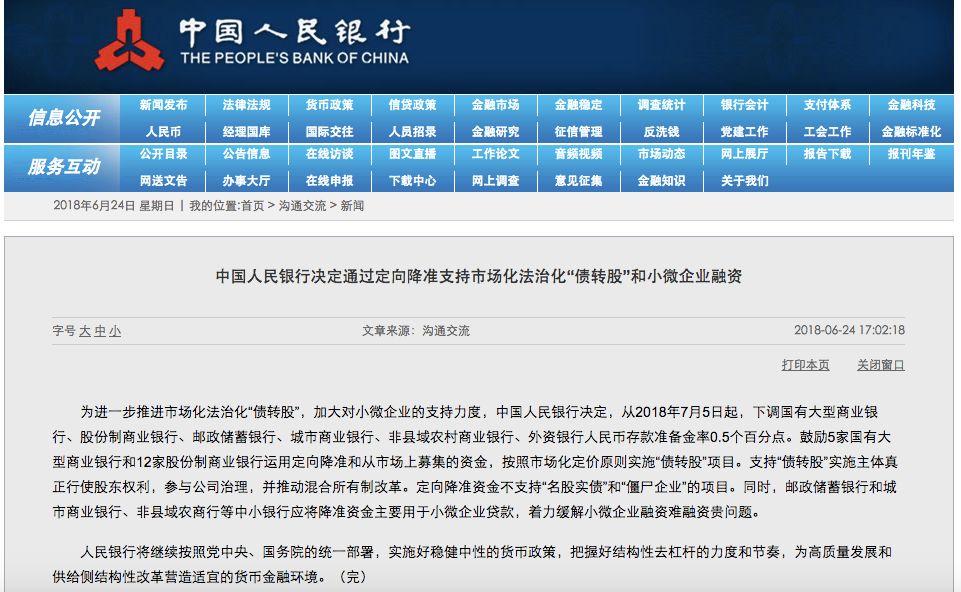Click the date 2018年6月24日 星期日
This screenshot has height=592, width=961.
pyautogui.click(x=113, y=206)
